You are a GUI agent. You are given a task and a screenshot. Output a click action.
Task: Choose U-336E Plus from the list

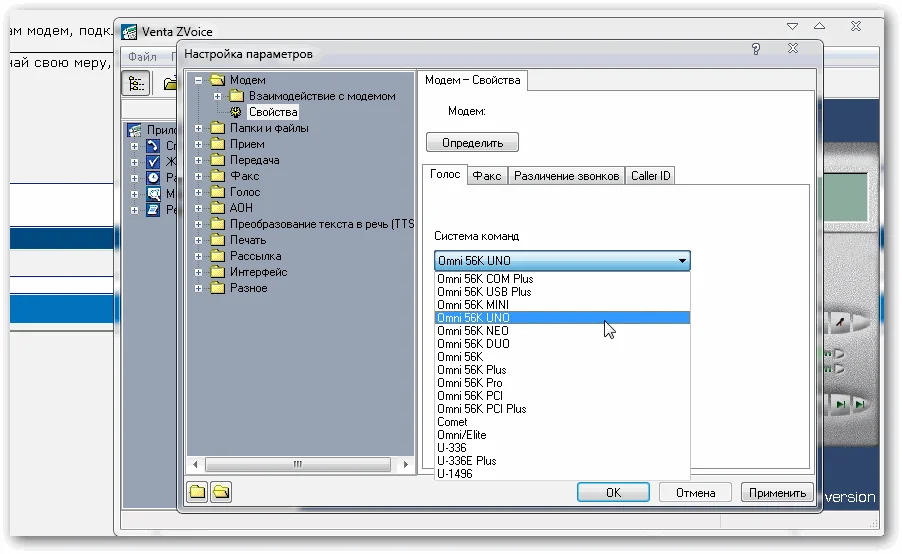[x=562, y=461]
